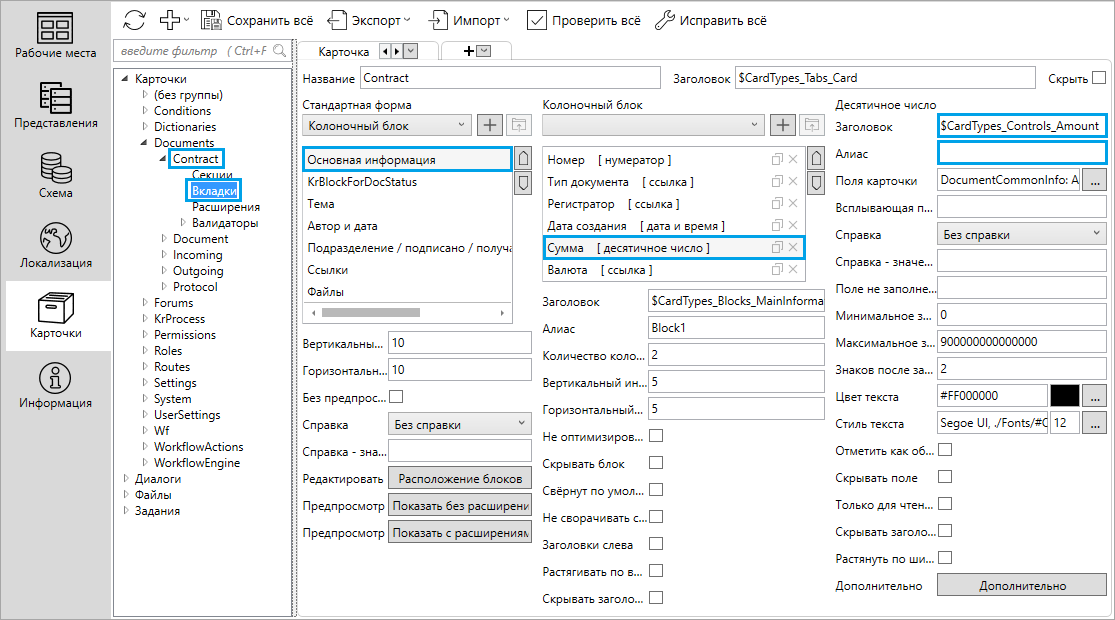Image resolution: width=1115 pixels, height=620 pixels.
Task: Click the Расположение блоков button
Action: tap(459, 478)
